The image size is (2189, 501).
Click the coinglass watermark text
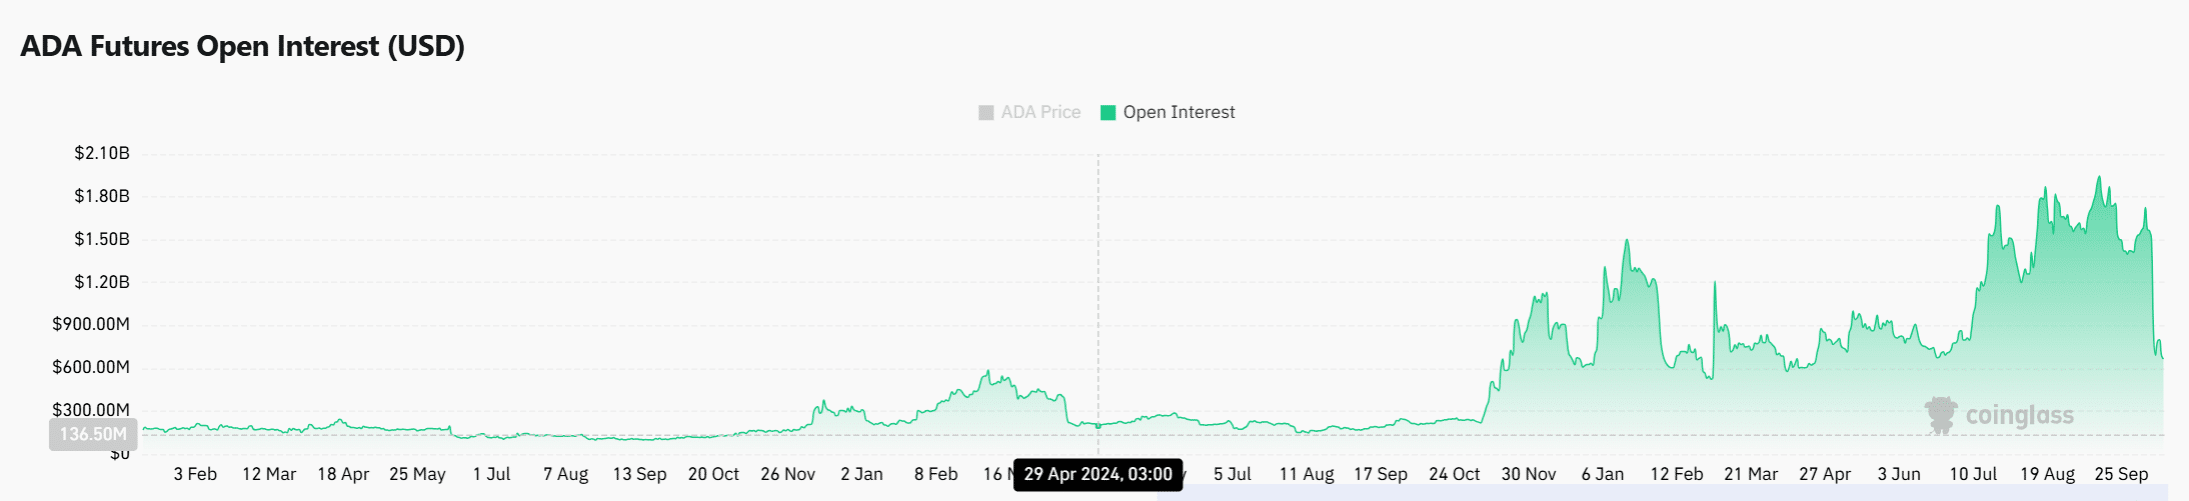point(2019,416)
